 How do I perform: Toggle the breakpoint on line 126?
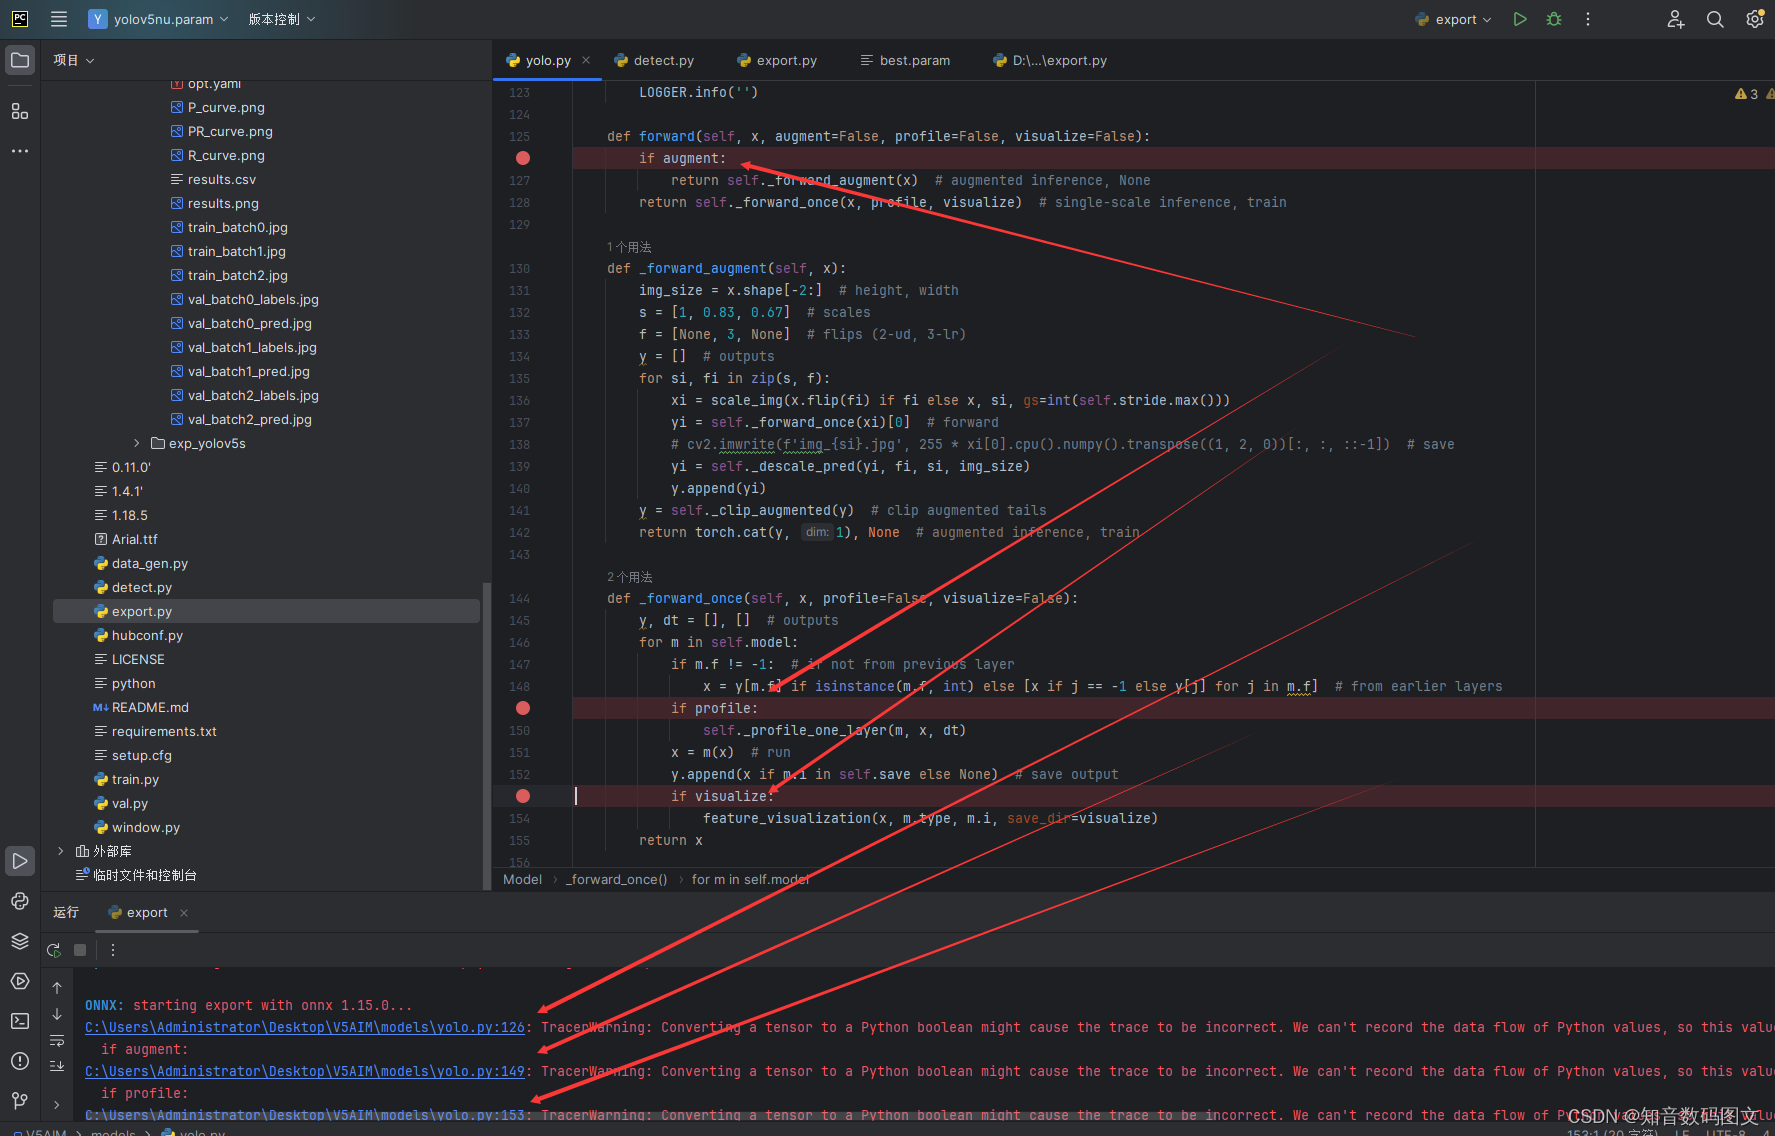[522, 158]
